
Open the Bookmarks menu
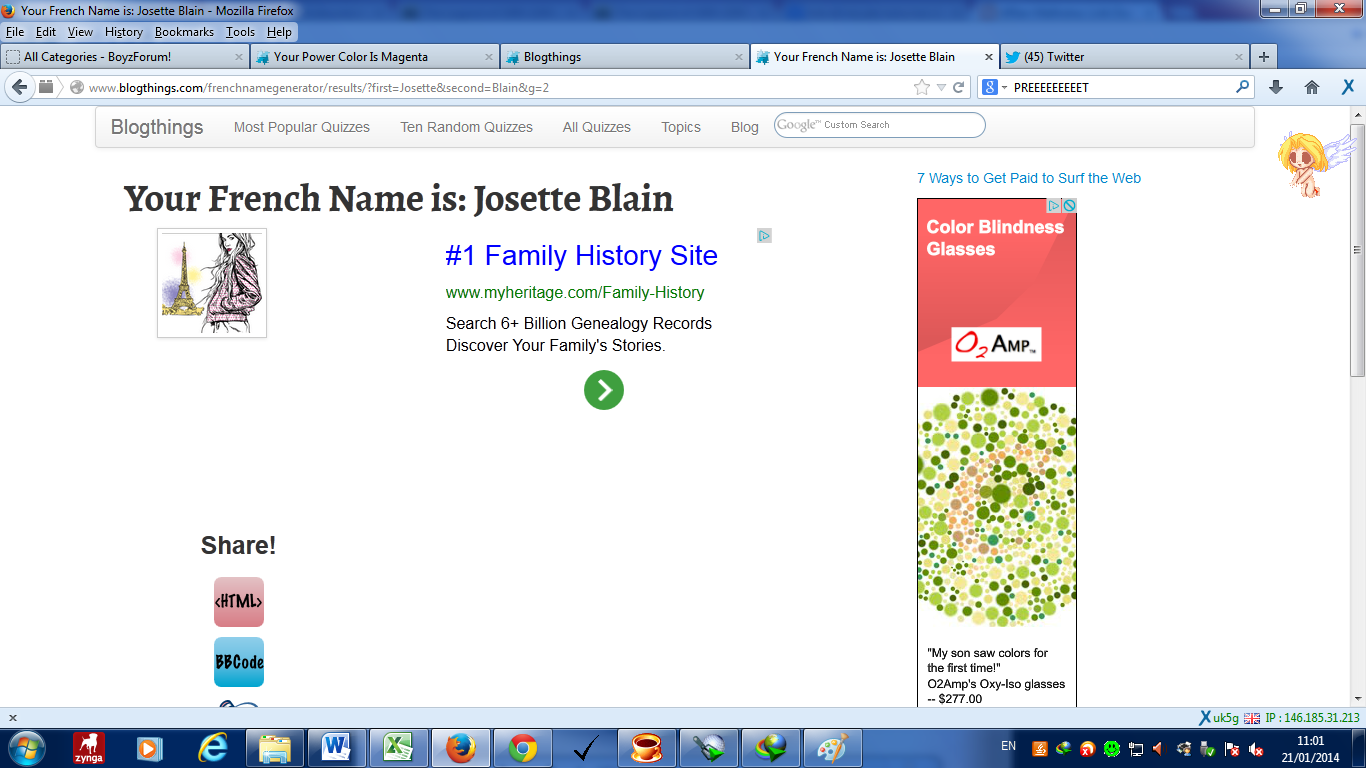pyautogui.click(x=184, y=32)
